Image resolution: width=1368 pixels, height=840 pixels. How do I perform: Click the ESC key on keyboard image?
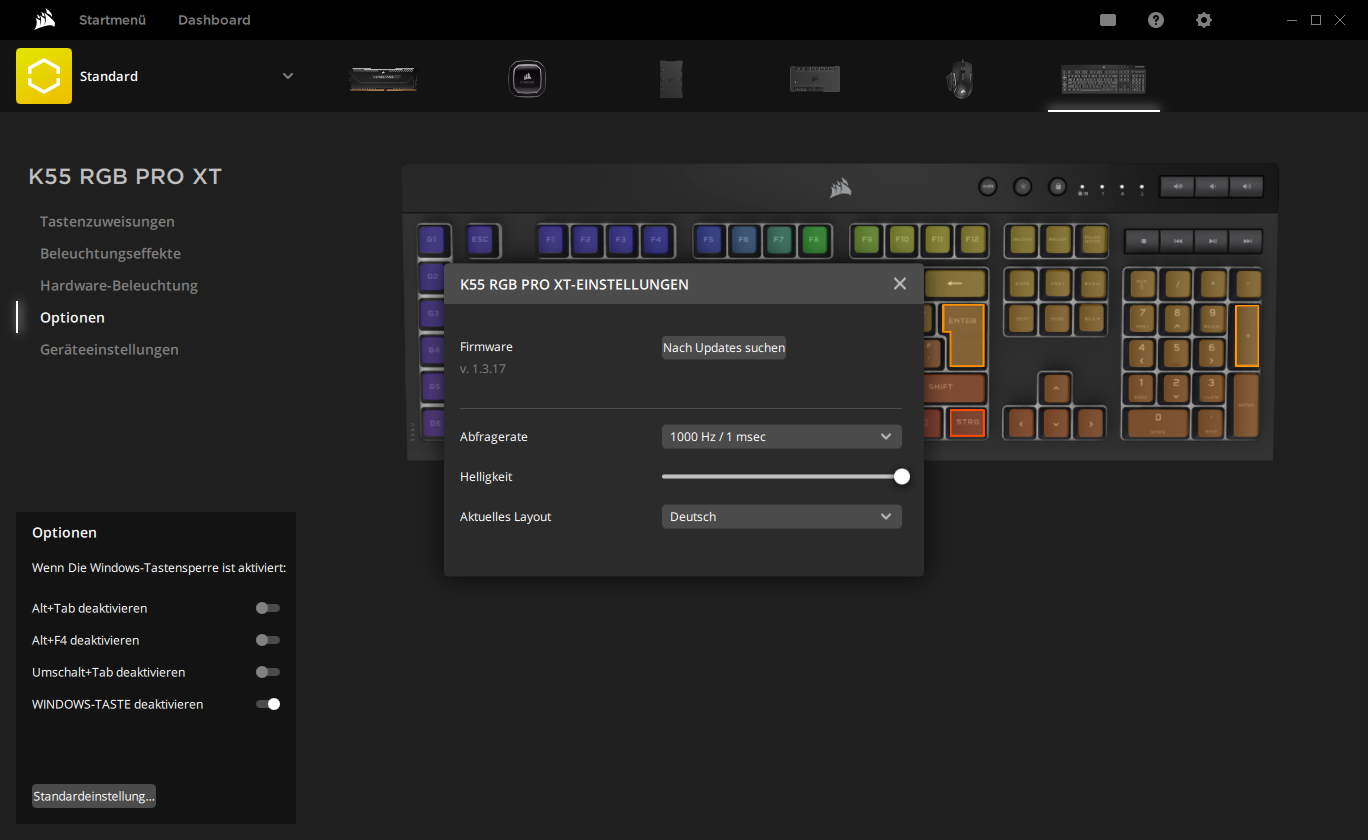[480, 240]
